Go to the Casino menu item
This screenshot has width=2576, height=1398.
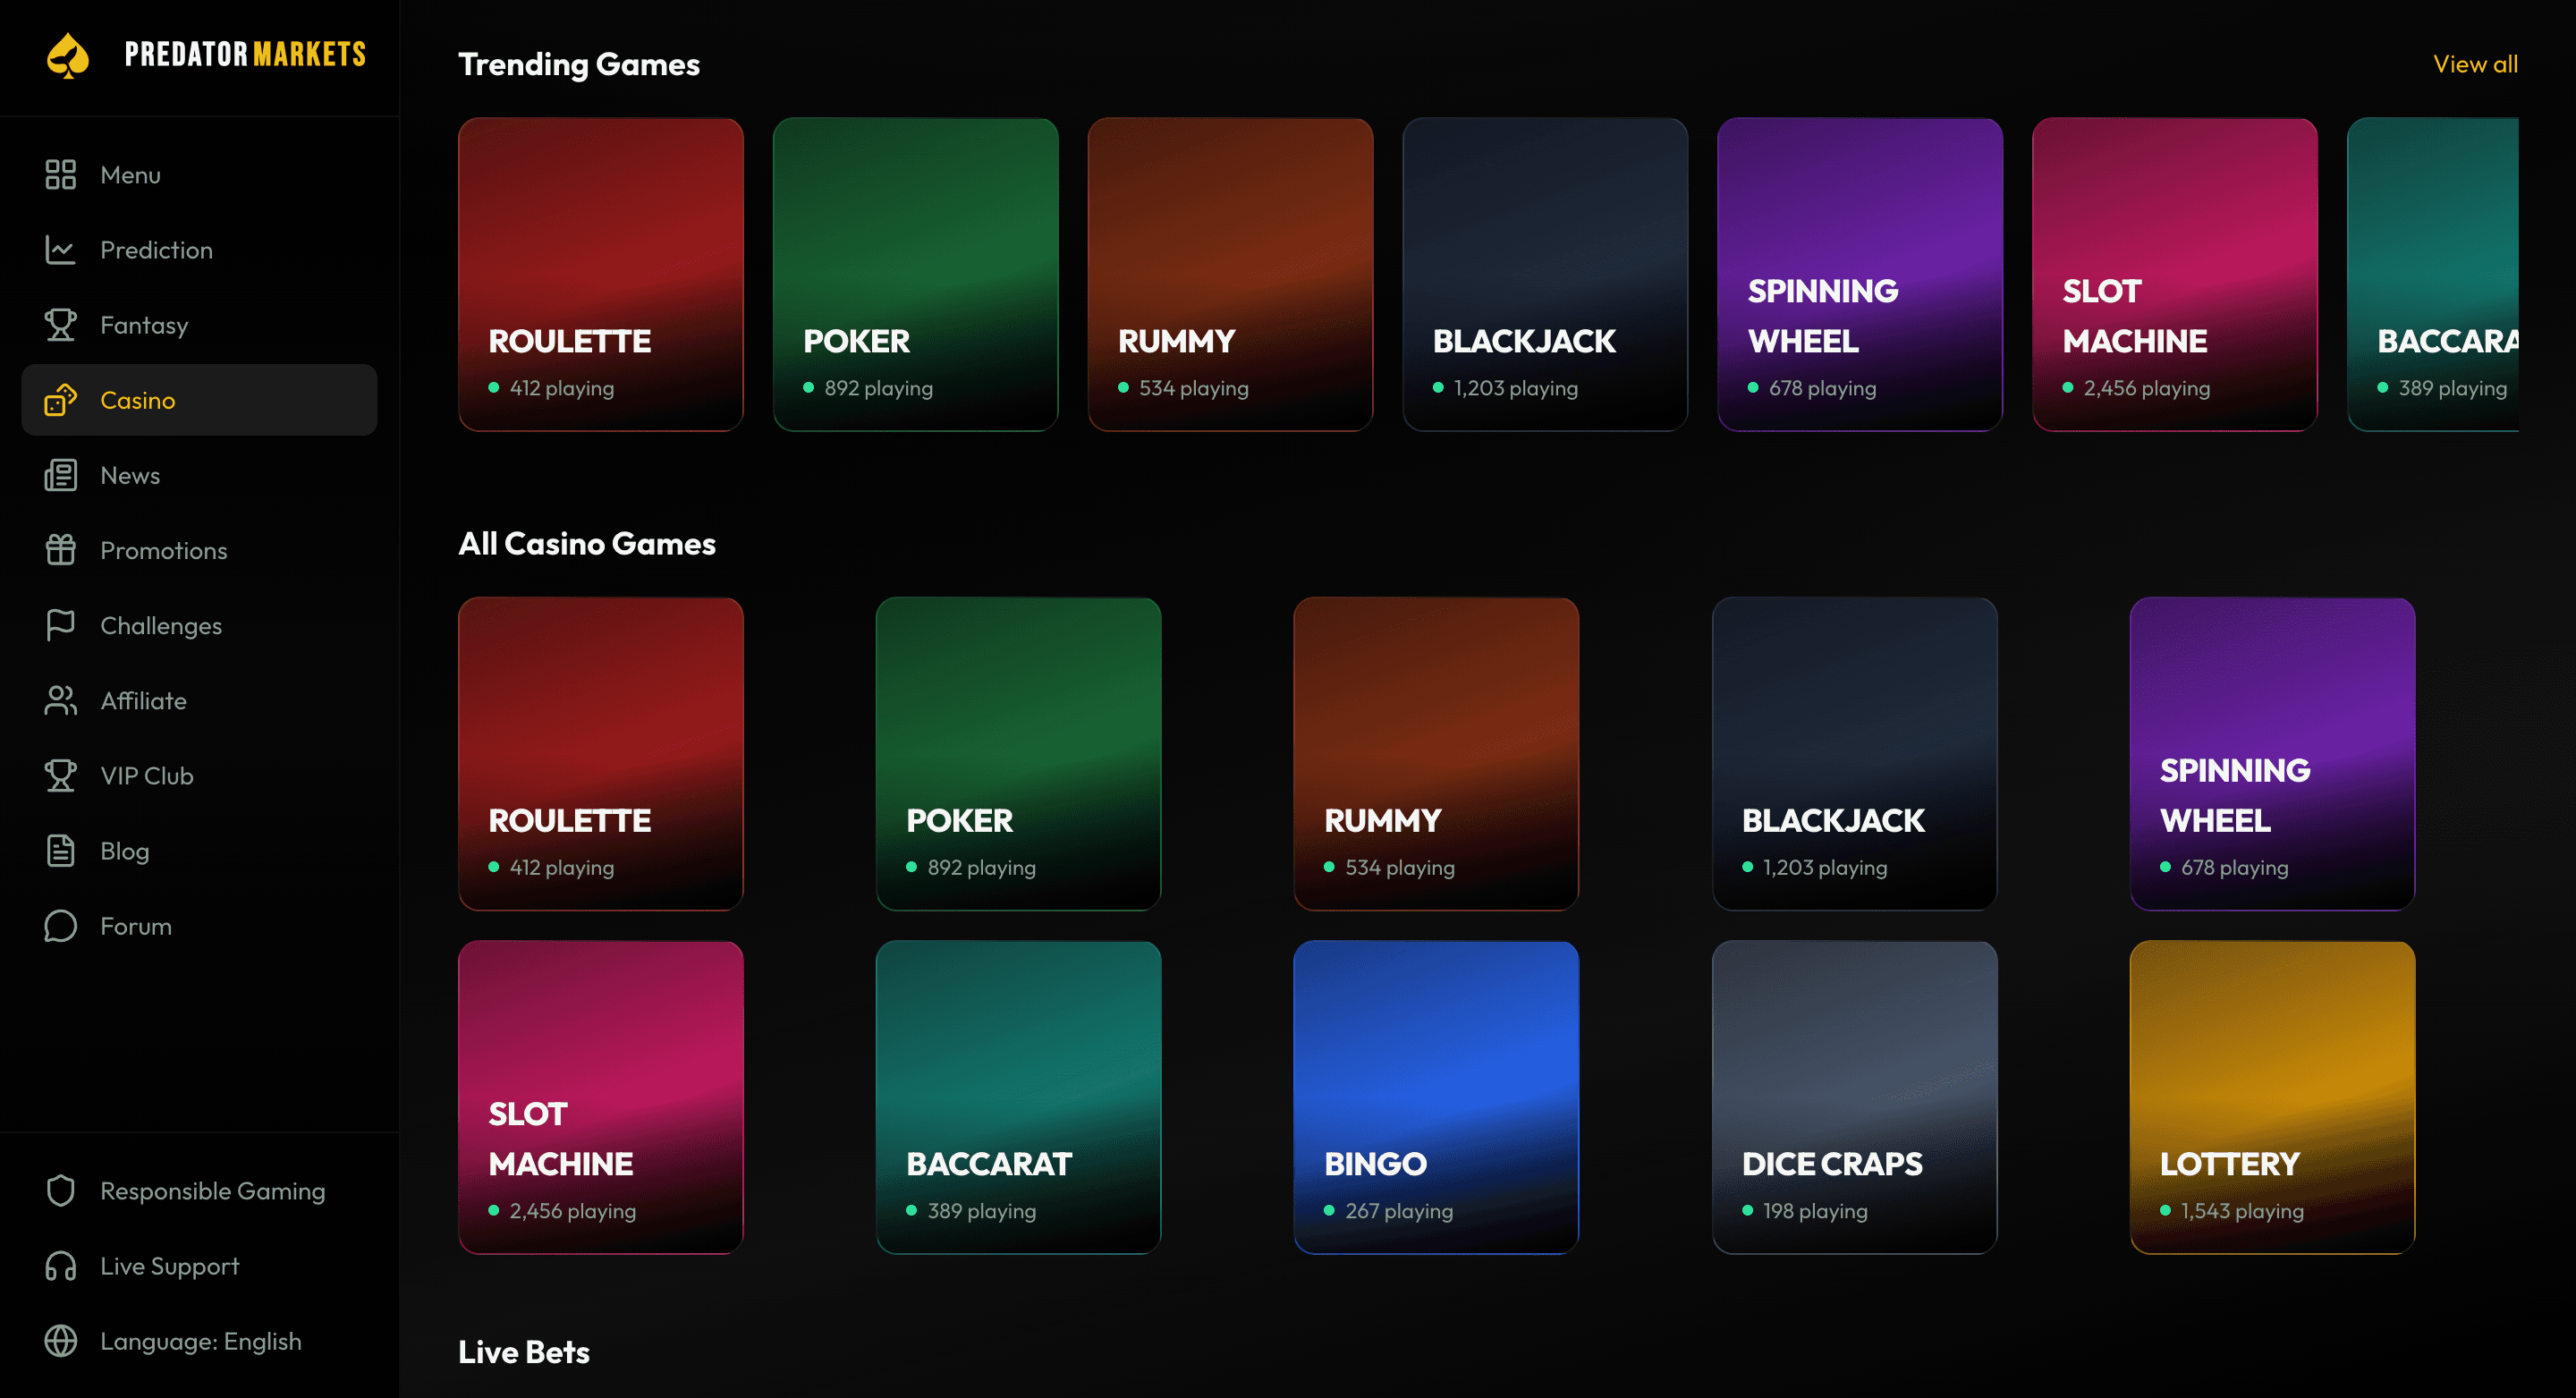(x=199, y=400)
